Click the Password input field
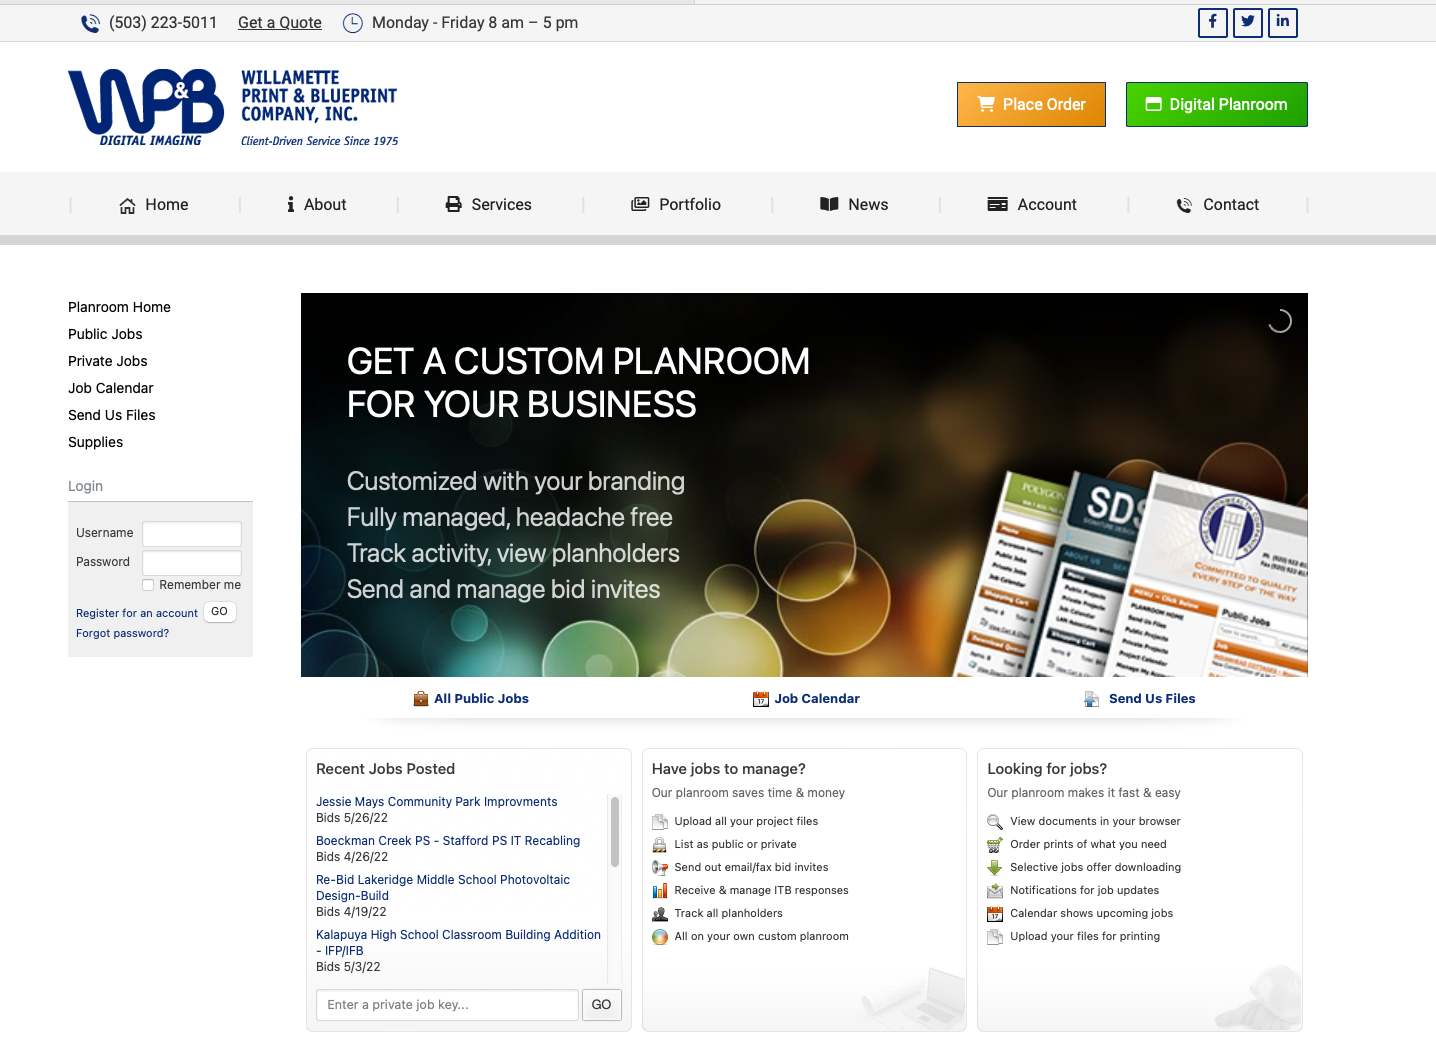Image resolution: width=1436 pixels, height=1055 pixels. pos(192,563)
